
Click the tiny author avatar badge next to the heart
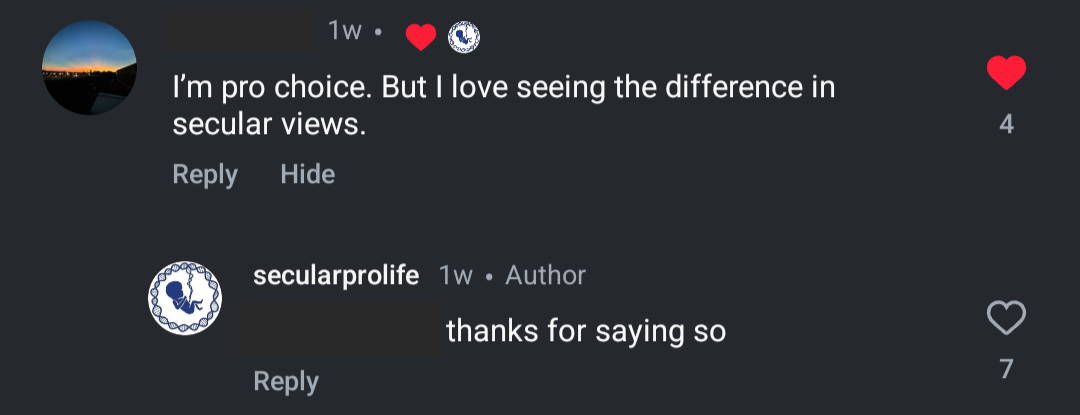click(463, 37)
